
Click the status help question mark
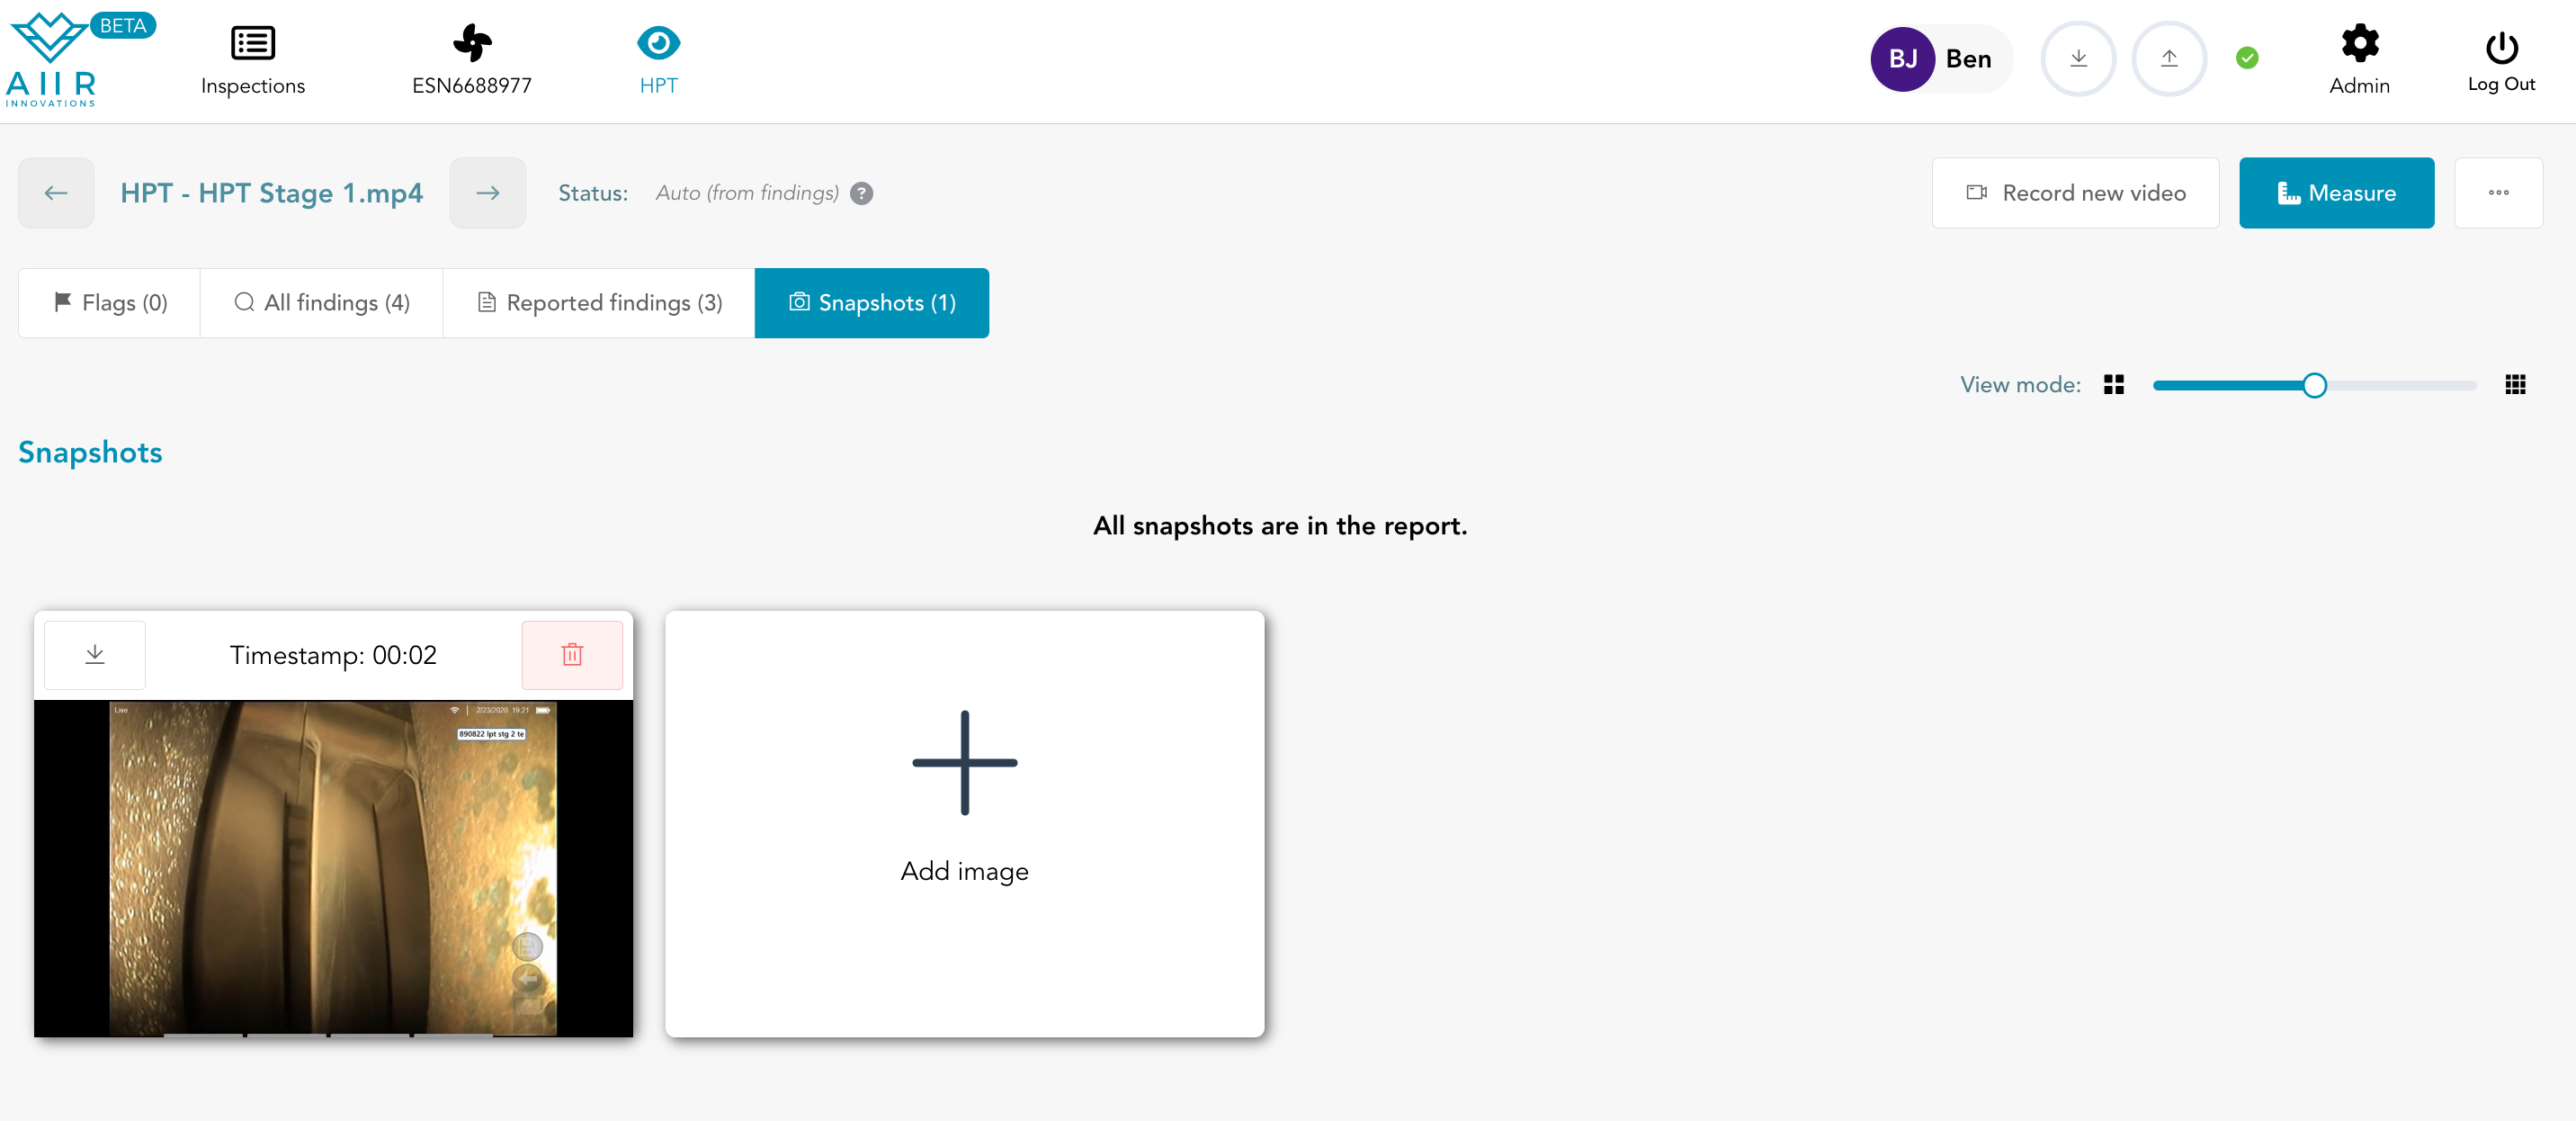[861, 194]
